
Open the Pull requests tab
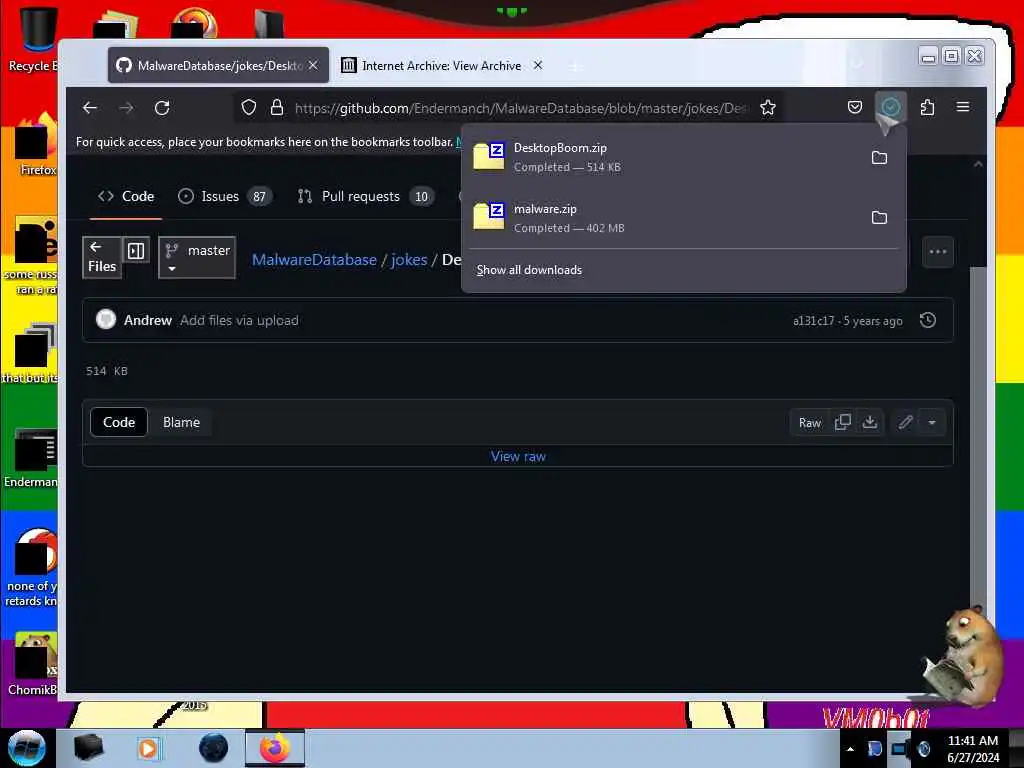click(x=366, y=197)
